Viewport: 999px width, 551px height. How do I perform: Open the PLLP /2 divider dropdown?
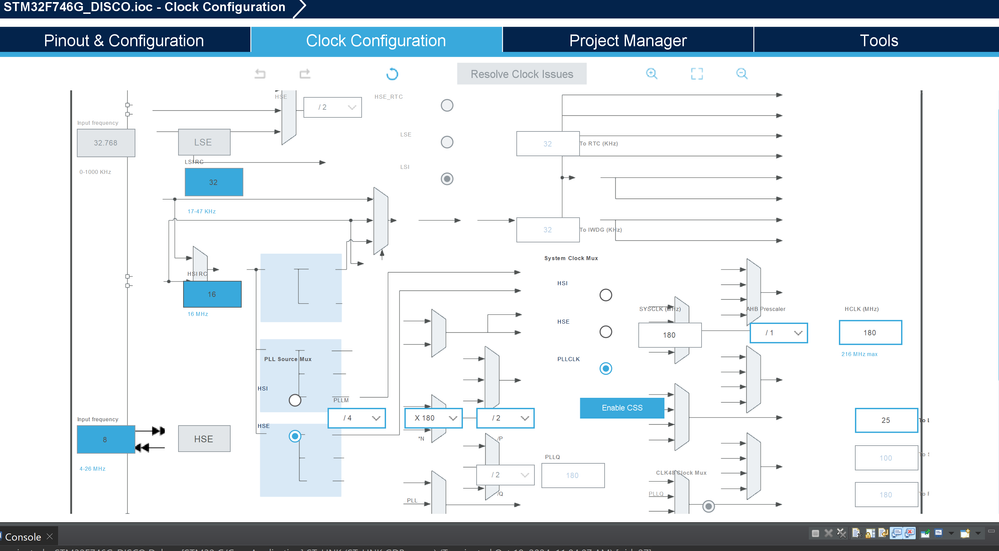(505, 418)
